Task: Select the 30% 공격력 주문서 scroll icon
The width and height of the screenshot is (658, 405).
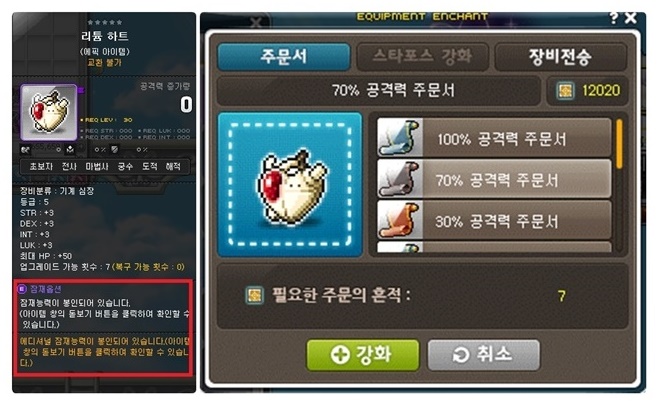Action: tap(400, 220)
